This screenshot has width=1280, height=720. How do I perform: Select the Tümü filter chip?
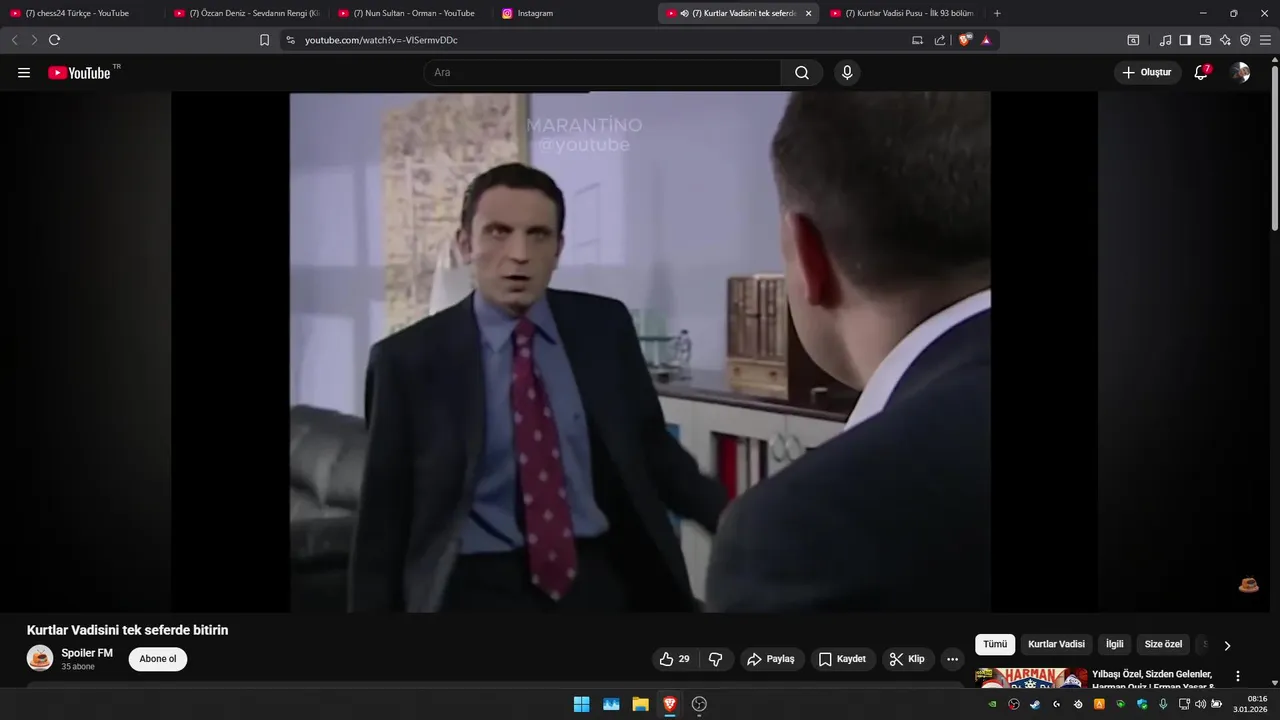[x=995, y=645]
